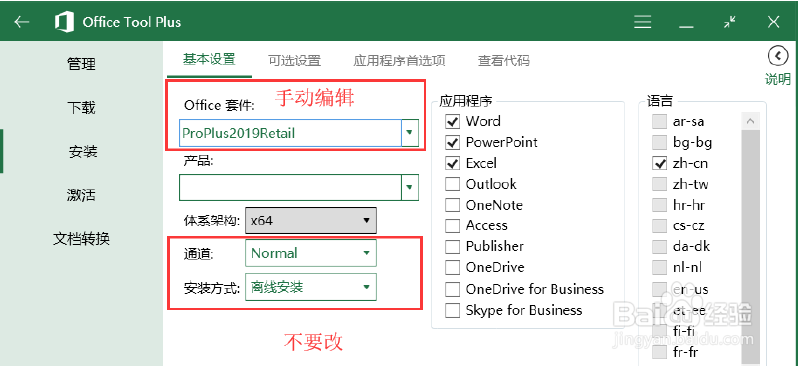This screenshot has width=799, height=367.
Task: Open the 体系架构 x64 dropdown
Action: click(x=311, y=220)
